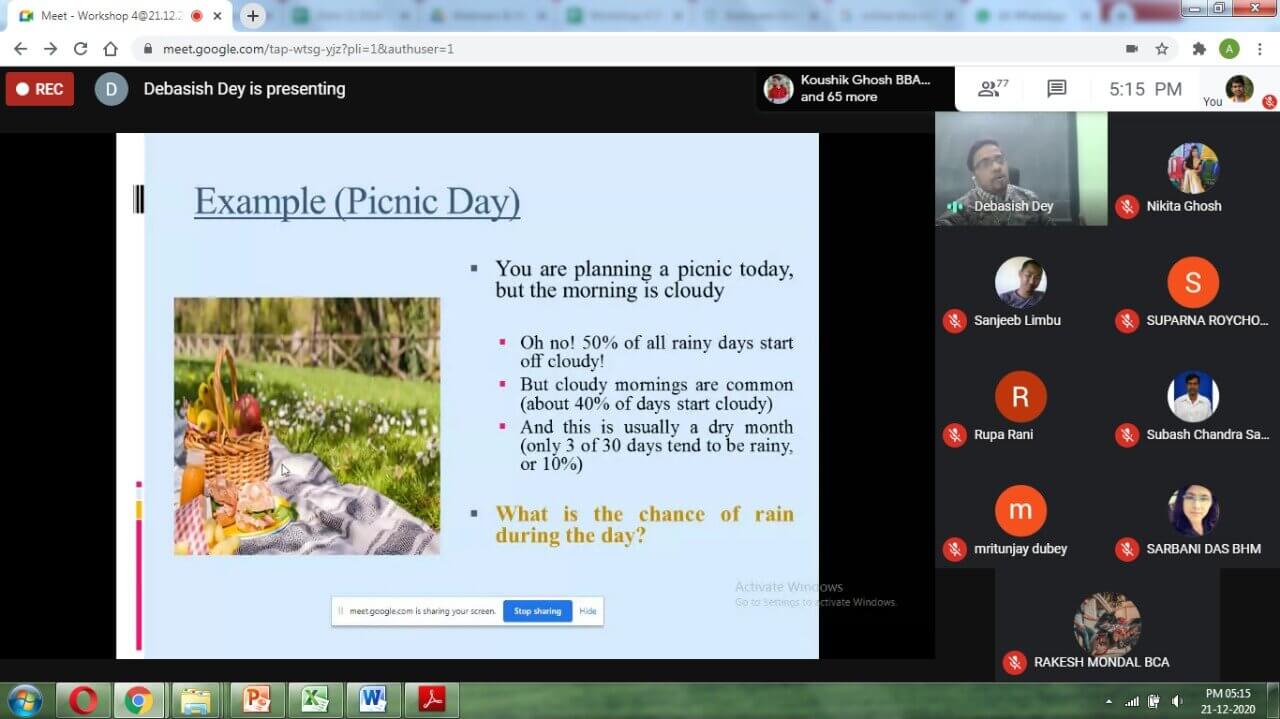Open the meeting chat panel

(x=1056, y=89)
